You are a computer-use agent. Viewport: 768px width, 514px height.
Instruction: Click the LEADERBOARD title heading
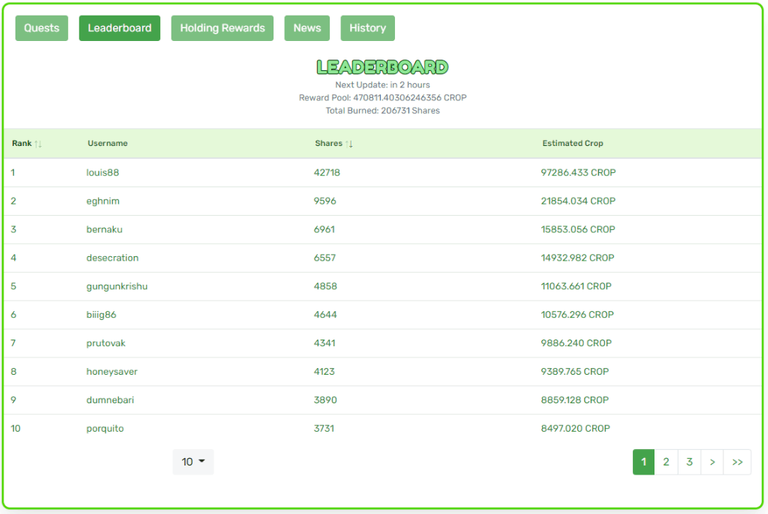[x=383, y=67]
